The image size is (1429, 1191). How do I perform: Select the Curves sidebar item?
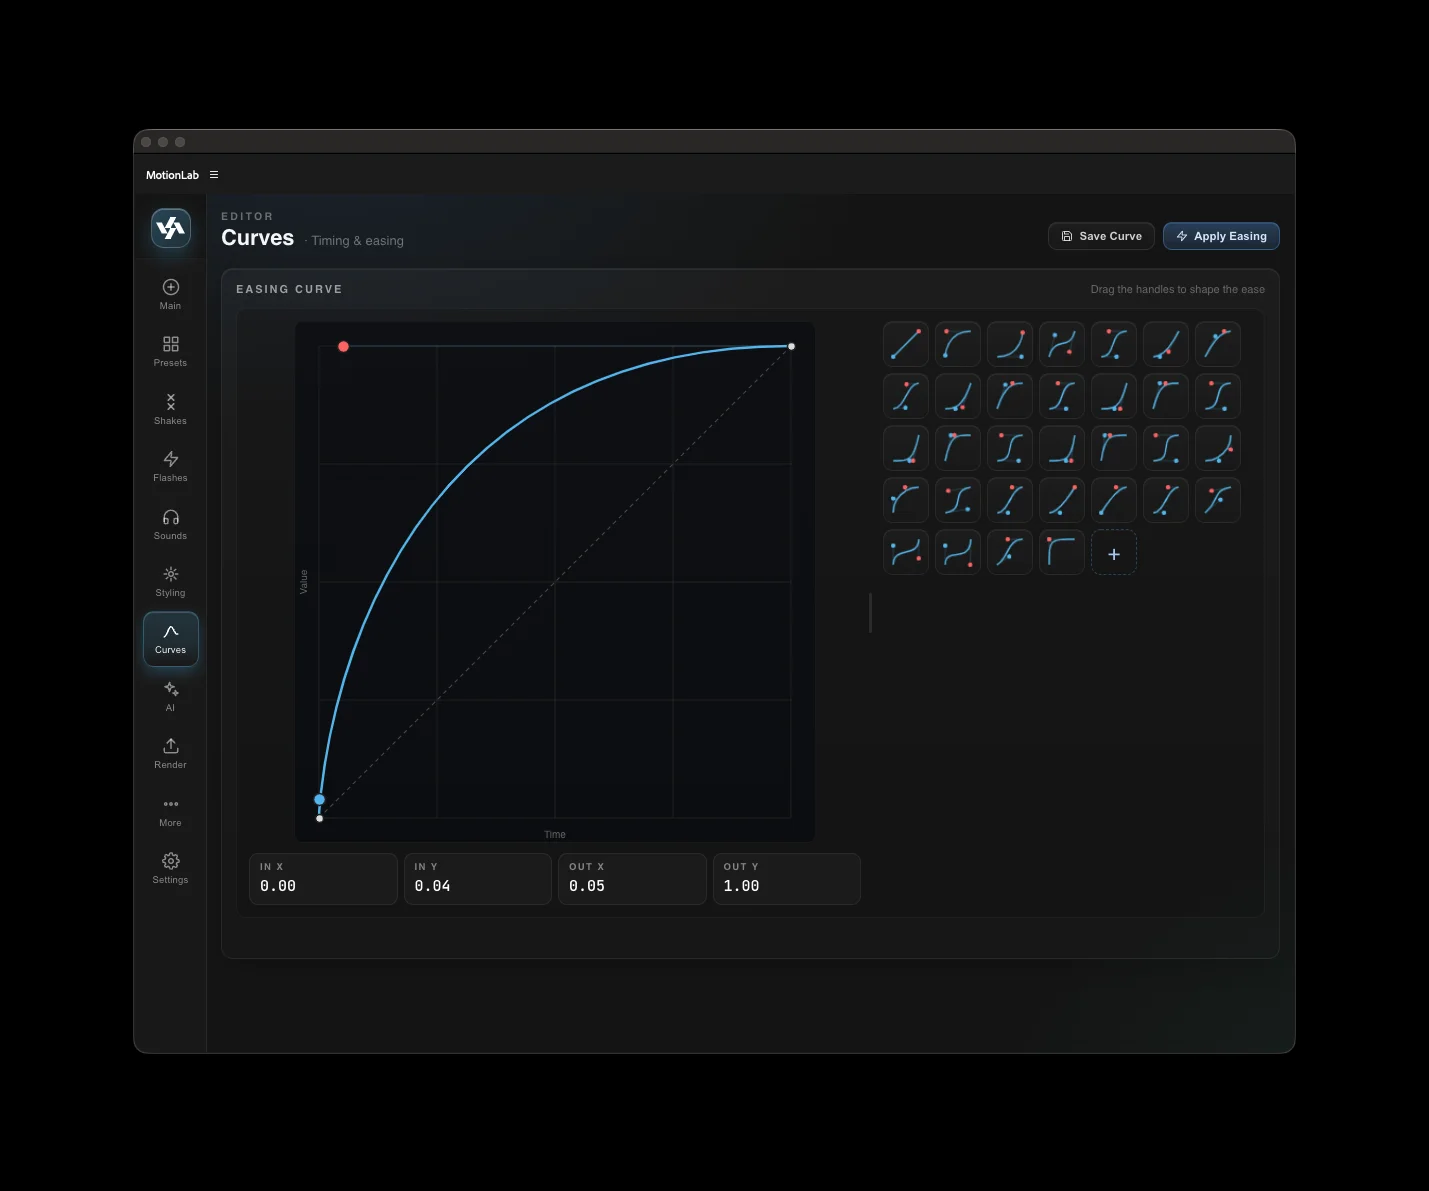click(170, 639)
